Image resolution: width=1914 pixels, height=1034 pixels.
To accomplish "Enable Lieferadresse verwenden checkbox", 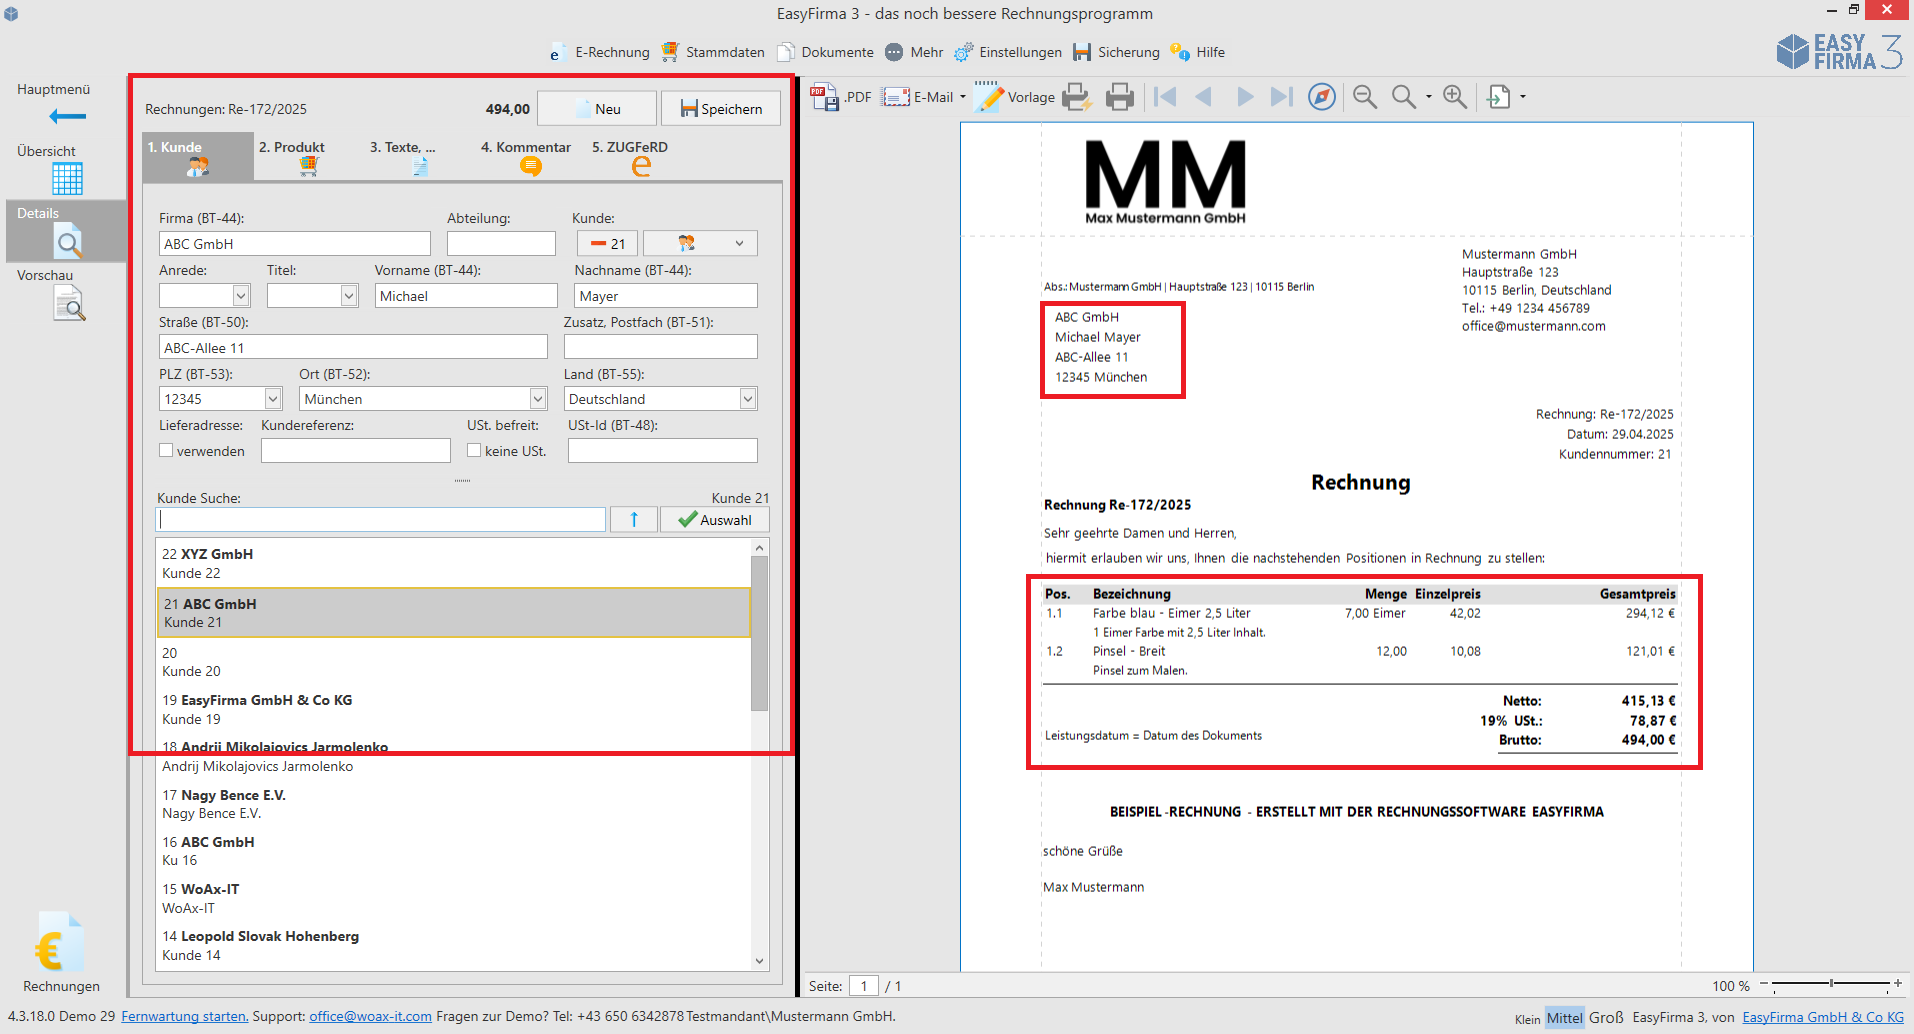I will [167, 451].
